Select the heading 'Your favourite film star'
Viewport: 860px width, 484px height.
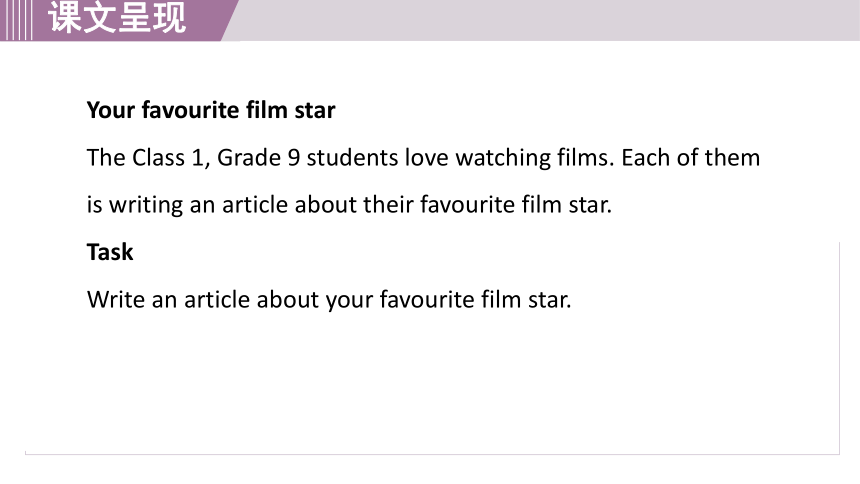[211, 110]
